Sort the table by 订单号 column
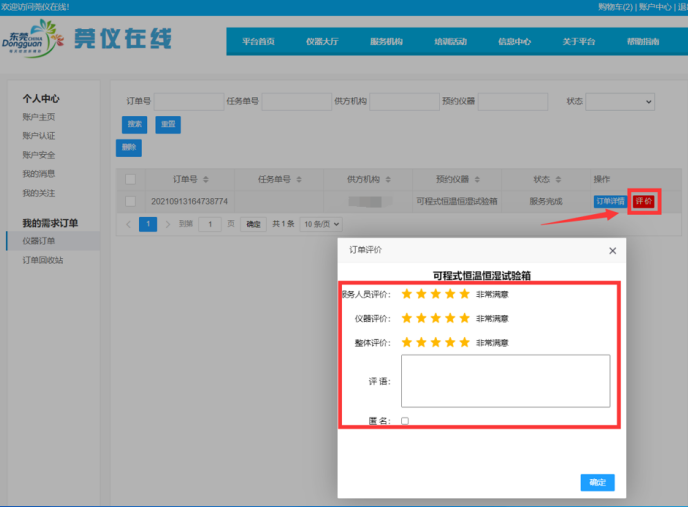Screen dimensions: 688x507 pyautogui.click(x=205, y=179)
